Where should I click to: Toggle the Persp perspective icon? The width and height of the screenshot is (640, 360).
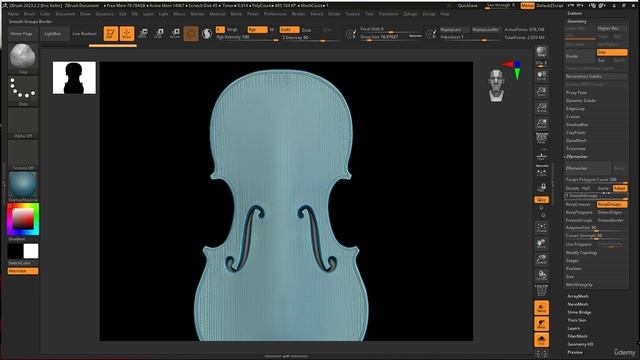[542, 139]
